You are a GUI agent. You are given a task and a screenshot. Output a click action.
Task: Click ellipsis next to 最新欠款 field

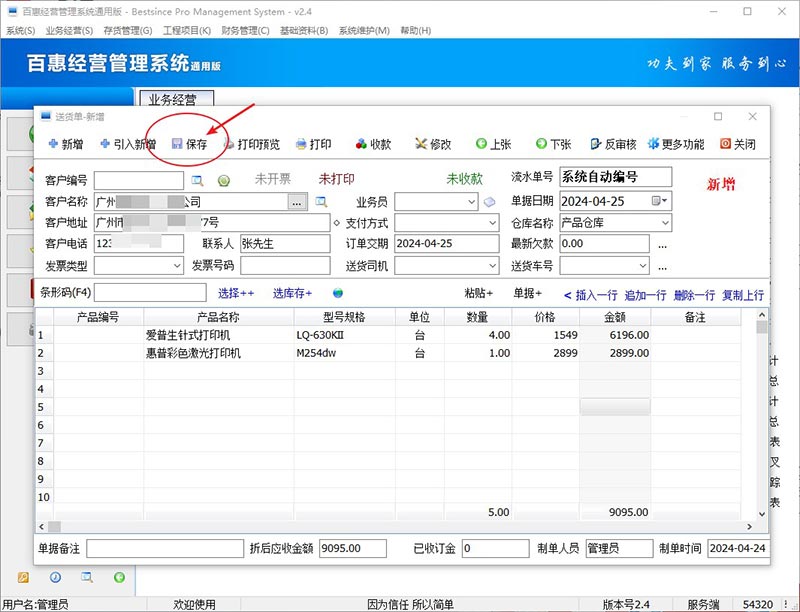(662, 245)
